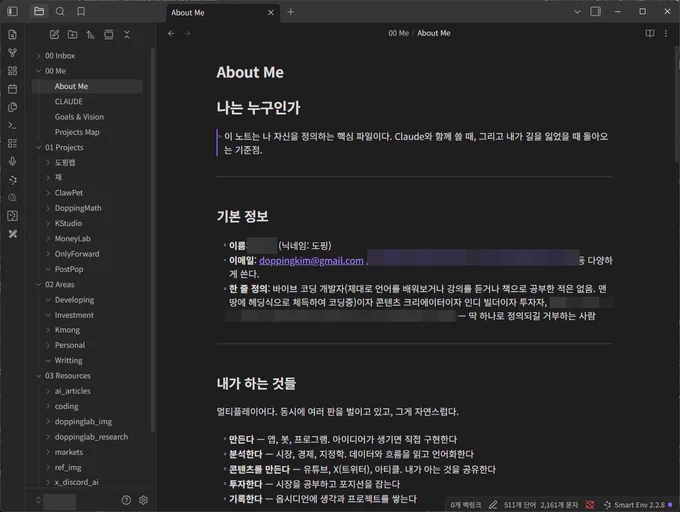Viewport: 680px width, 512px height.
Task: Toggle right sidebar panel icon
Action: click(595, 12)
